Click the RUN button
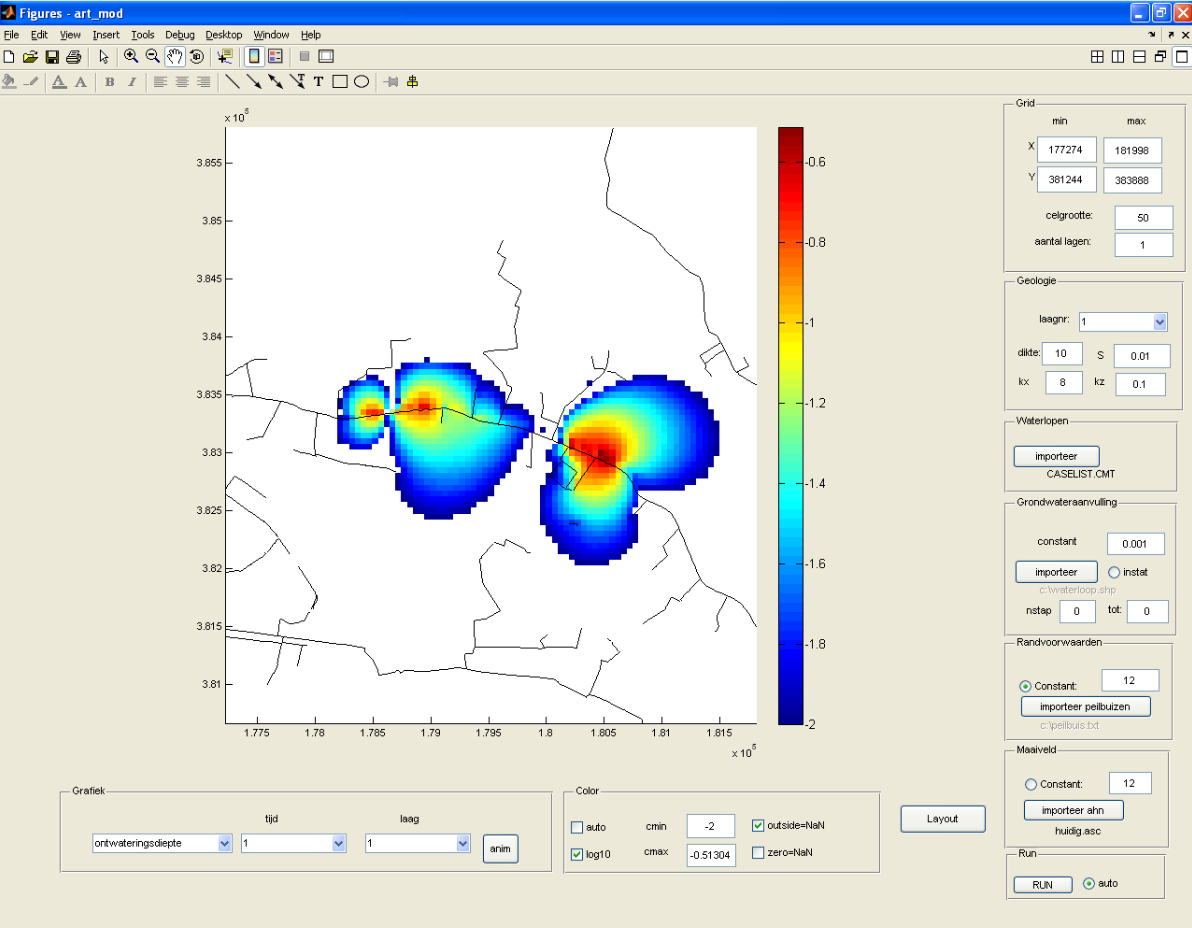The height and width of the screenshot is (928, 1192). point(1042,885)
